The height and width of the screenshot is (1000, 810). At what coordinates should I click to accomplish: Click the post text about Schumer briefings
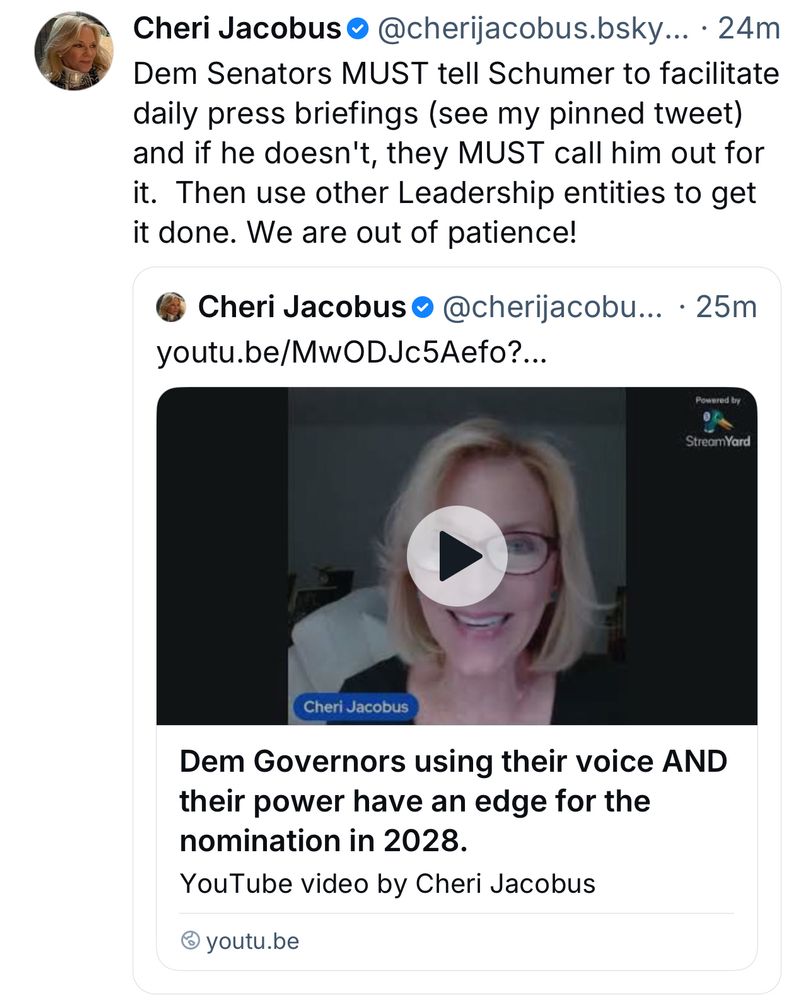click(455, 153)
